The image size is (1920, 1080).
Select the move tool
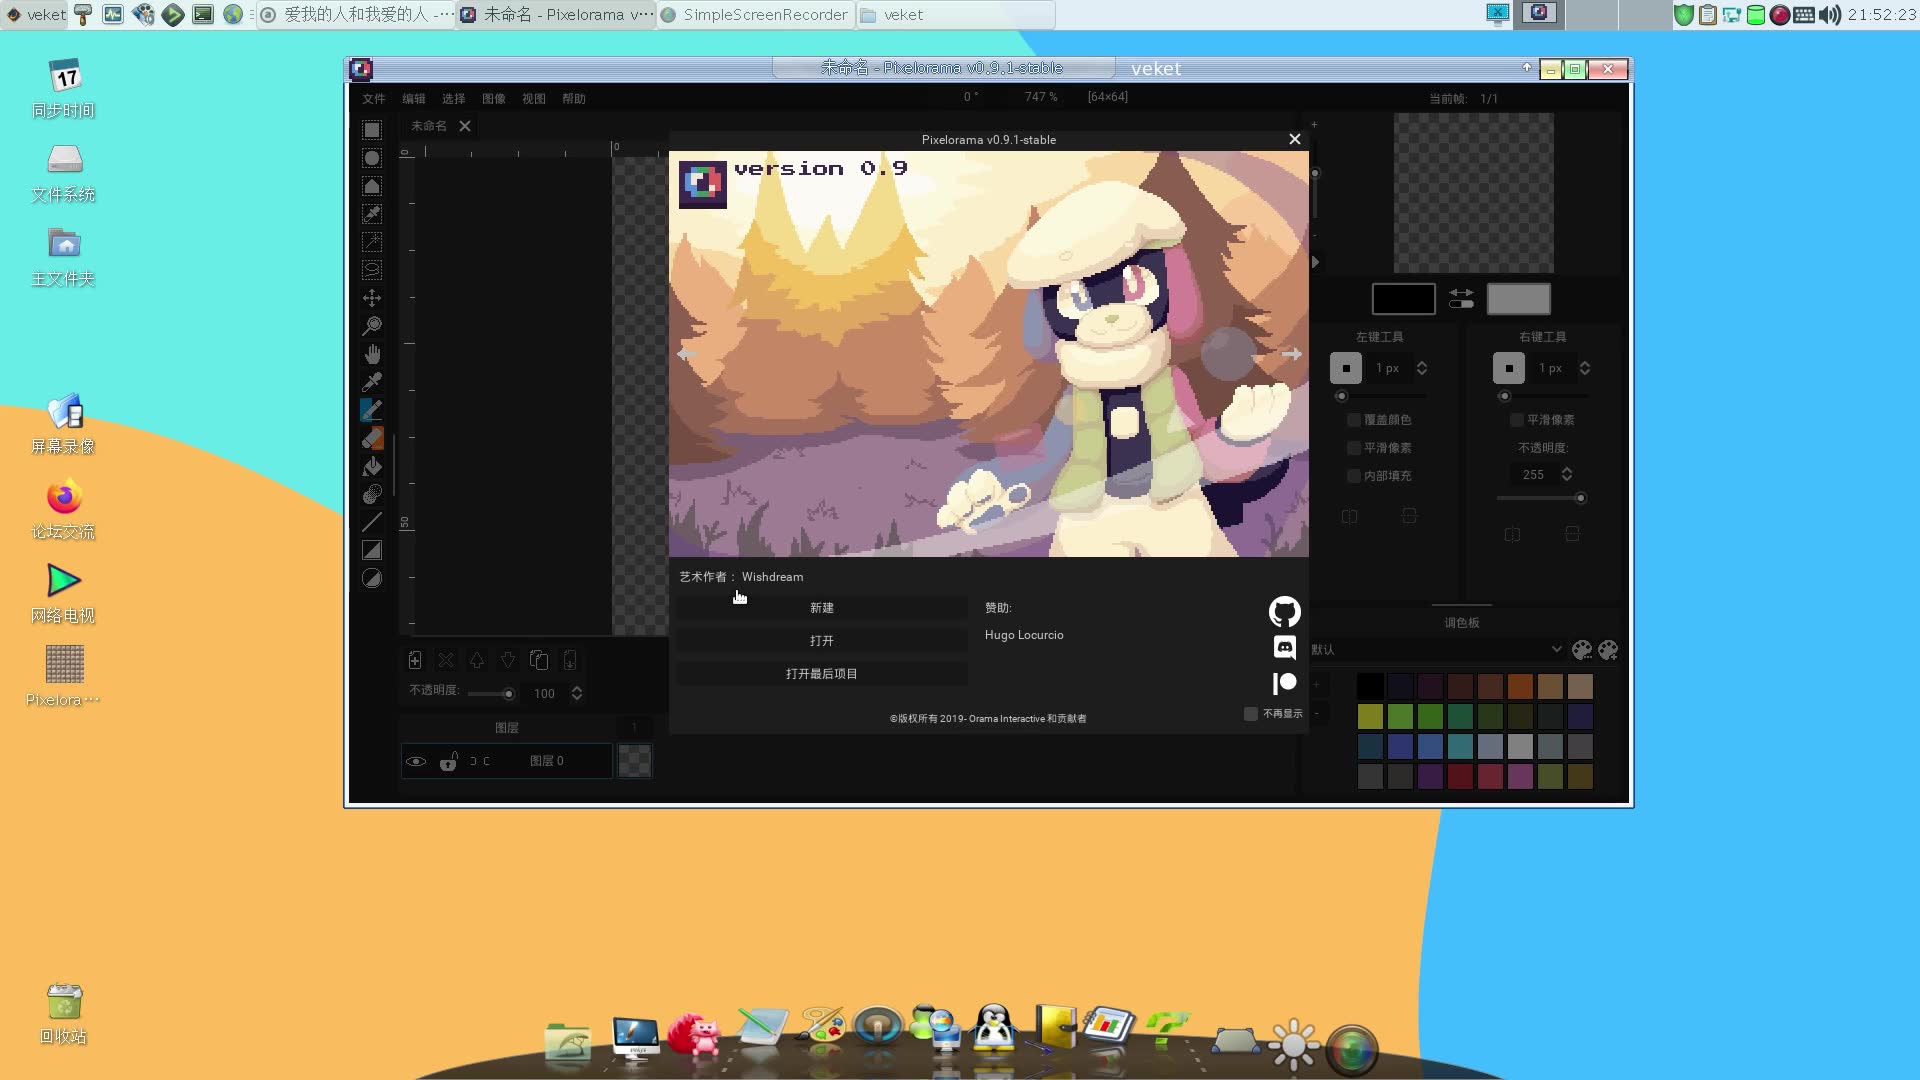[x=371, y=298]
